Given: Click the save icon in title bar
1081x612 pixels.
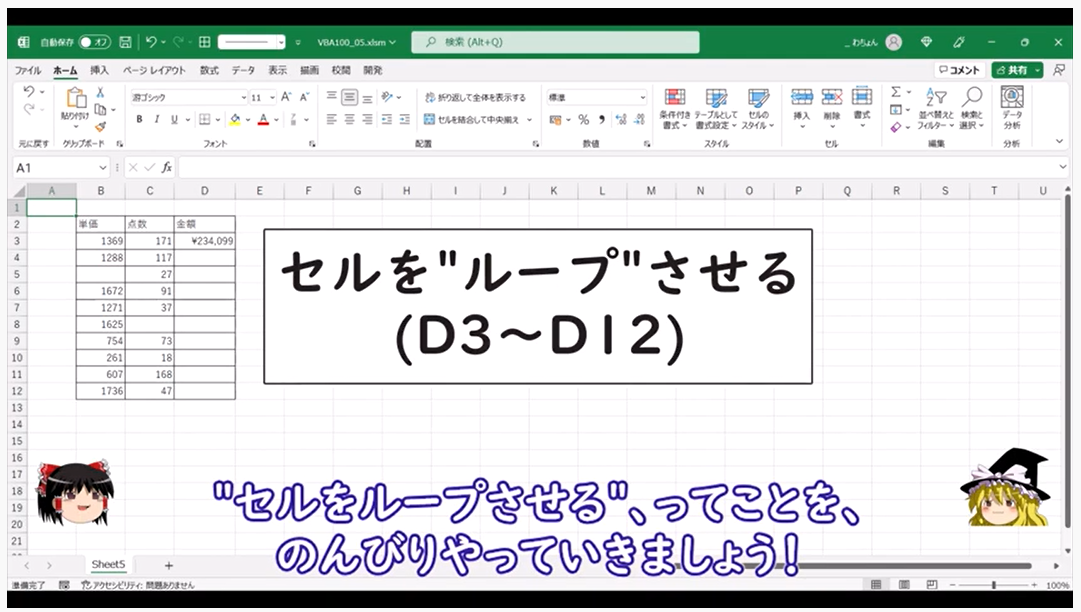Looking at the screenshot, I should point(125,42).
